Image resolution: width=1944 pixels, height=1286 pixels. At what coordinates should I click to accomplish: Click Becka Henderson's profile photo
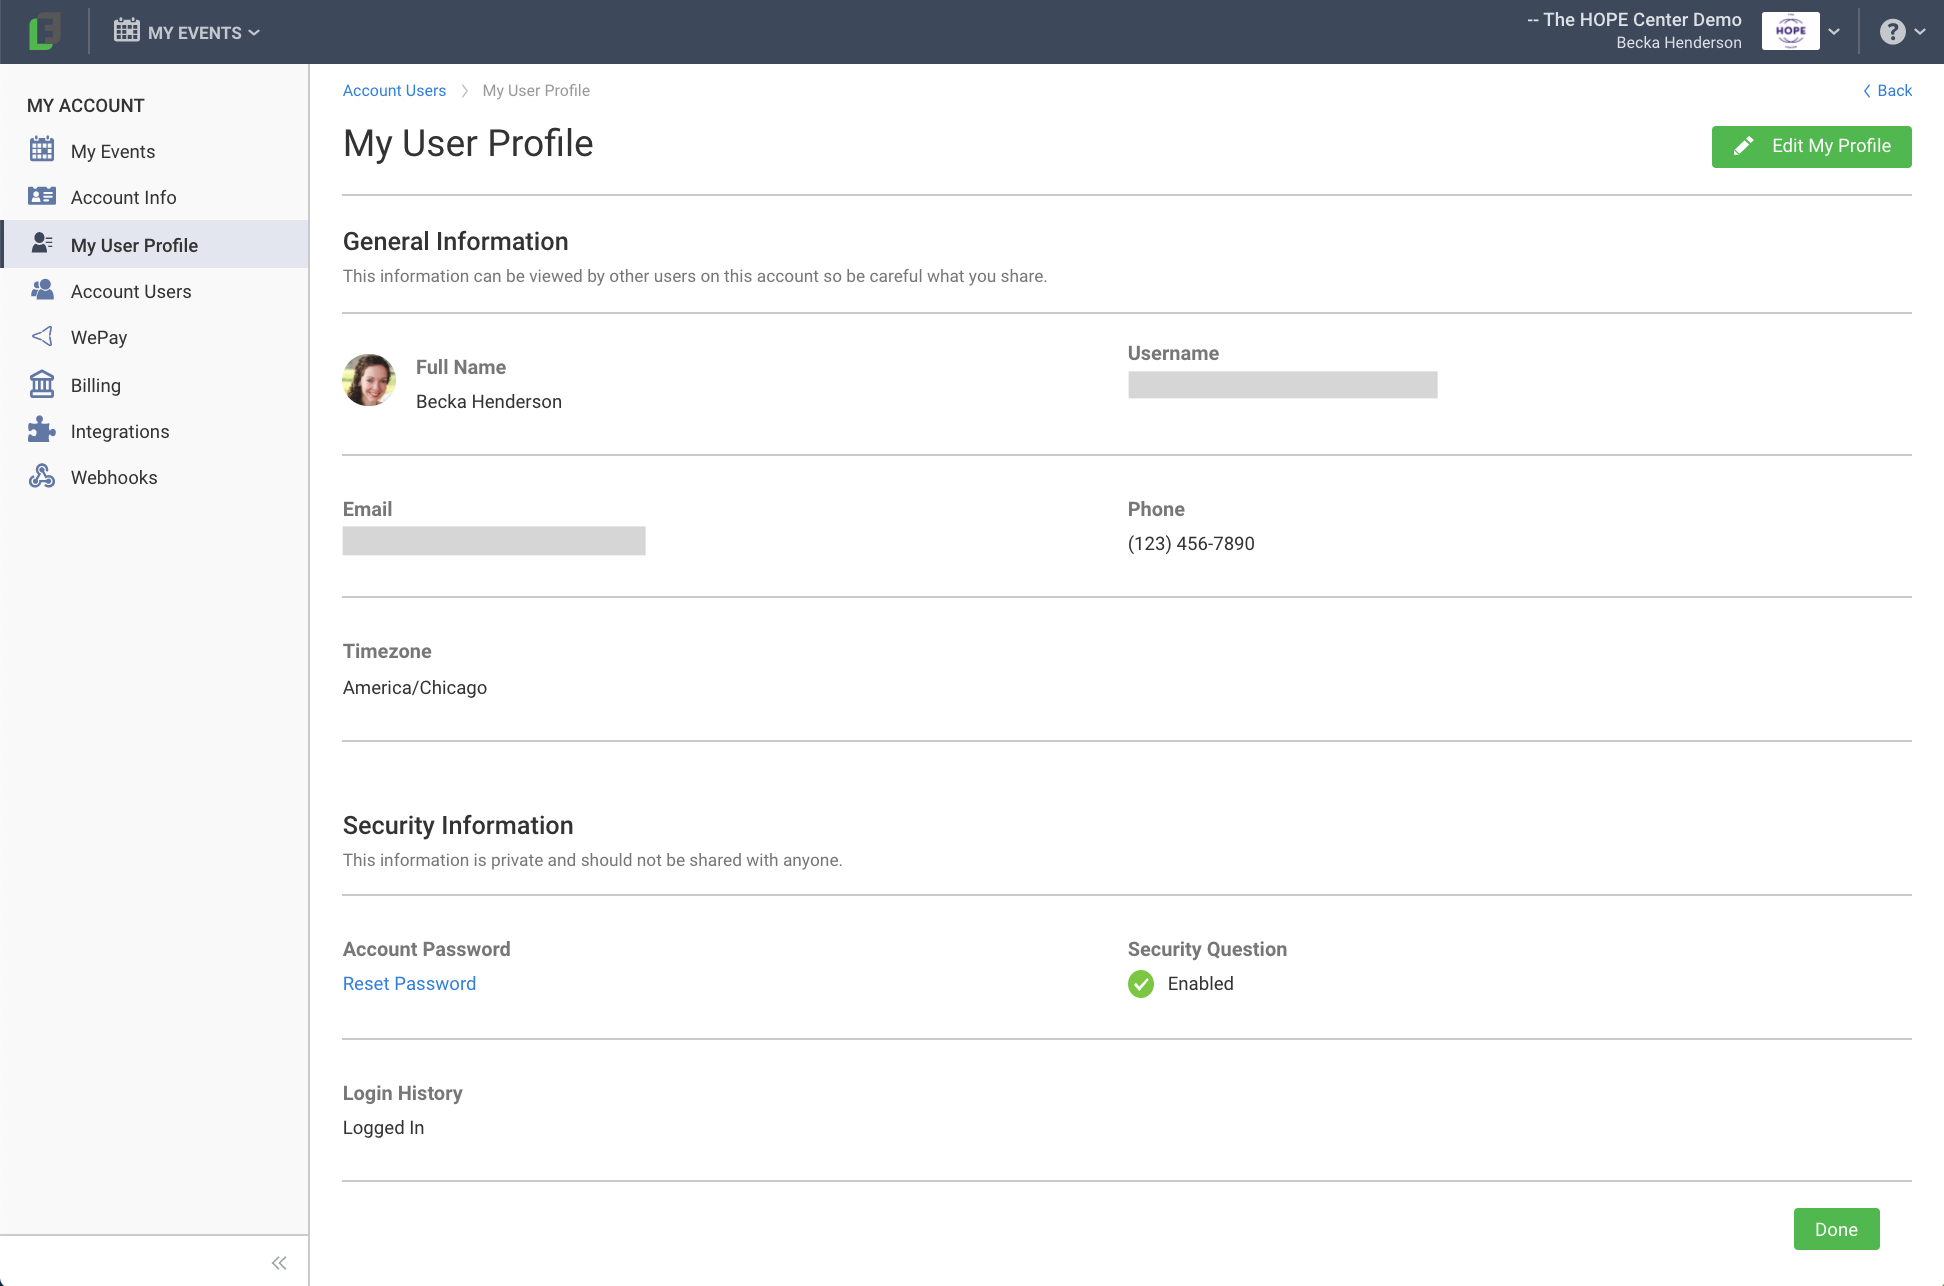coord(369,380)
